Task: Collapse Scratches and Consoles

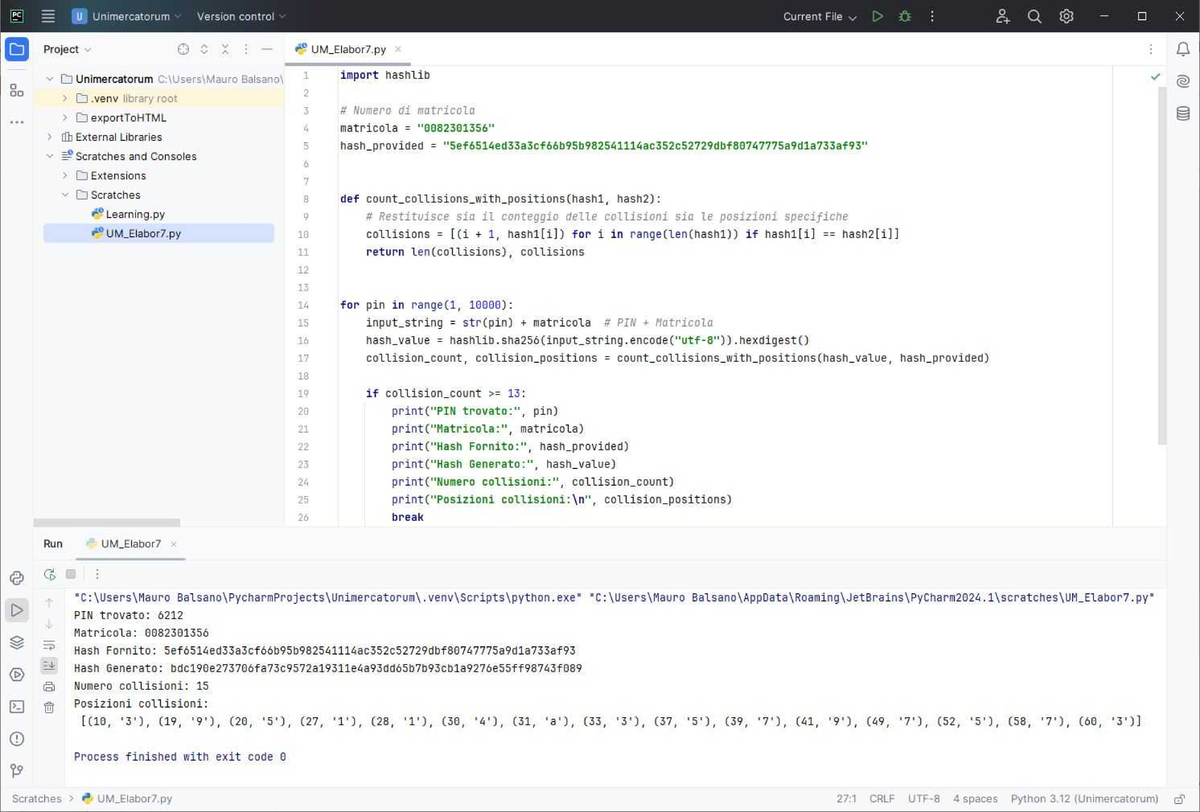Action: coord(49,156)
